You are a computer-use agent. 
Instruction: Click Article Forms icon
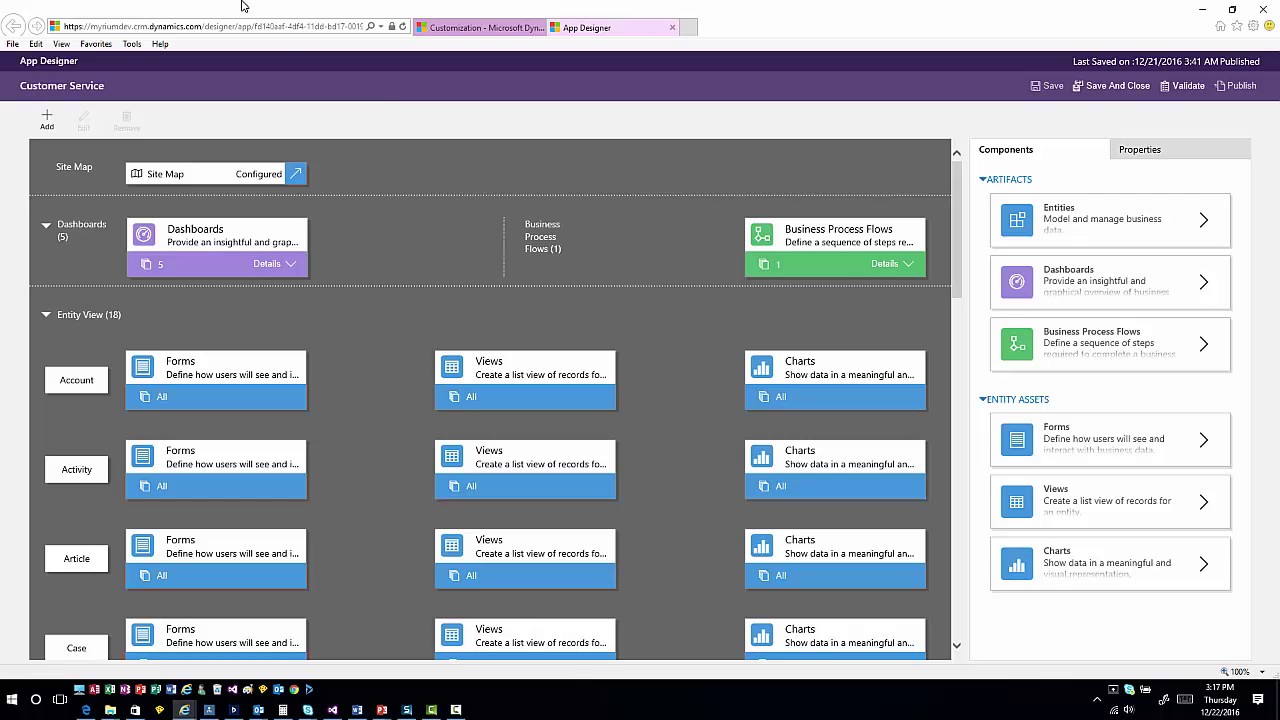coord(143,546)
